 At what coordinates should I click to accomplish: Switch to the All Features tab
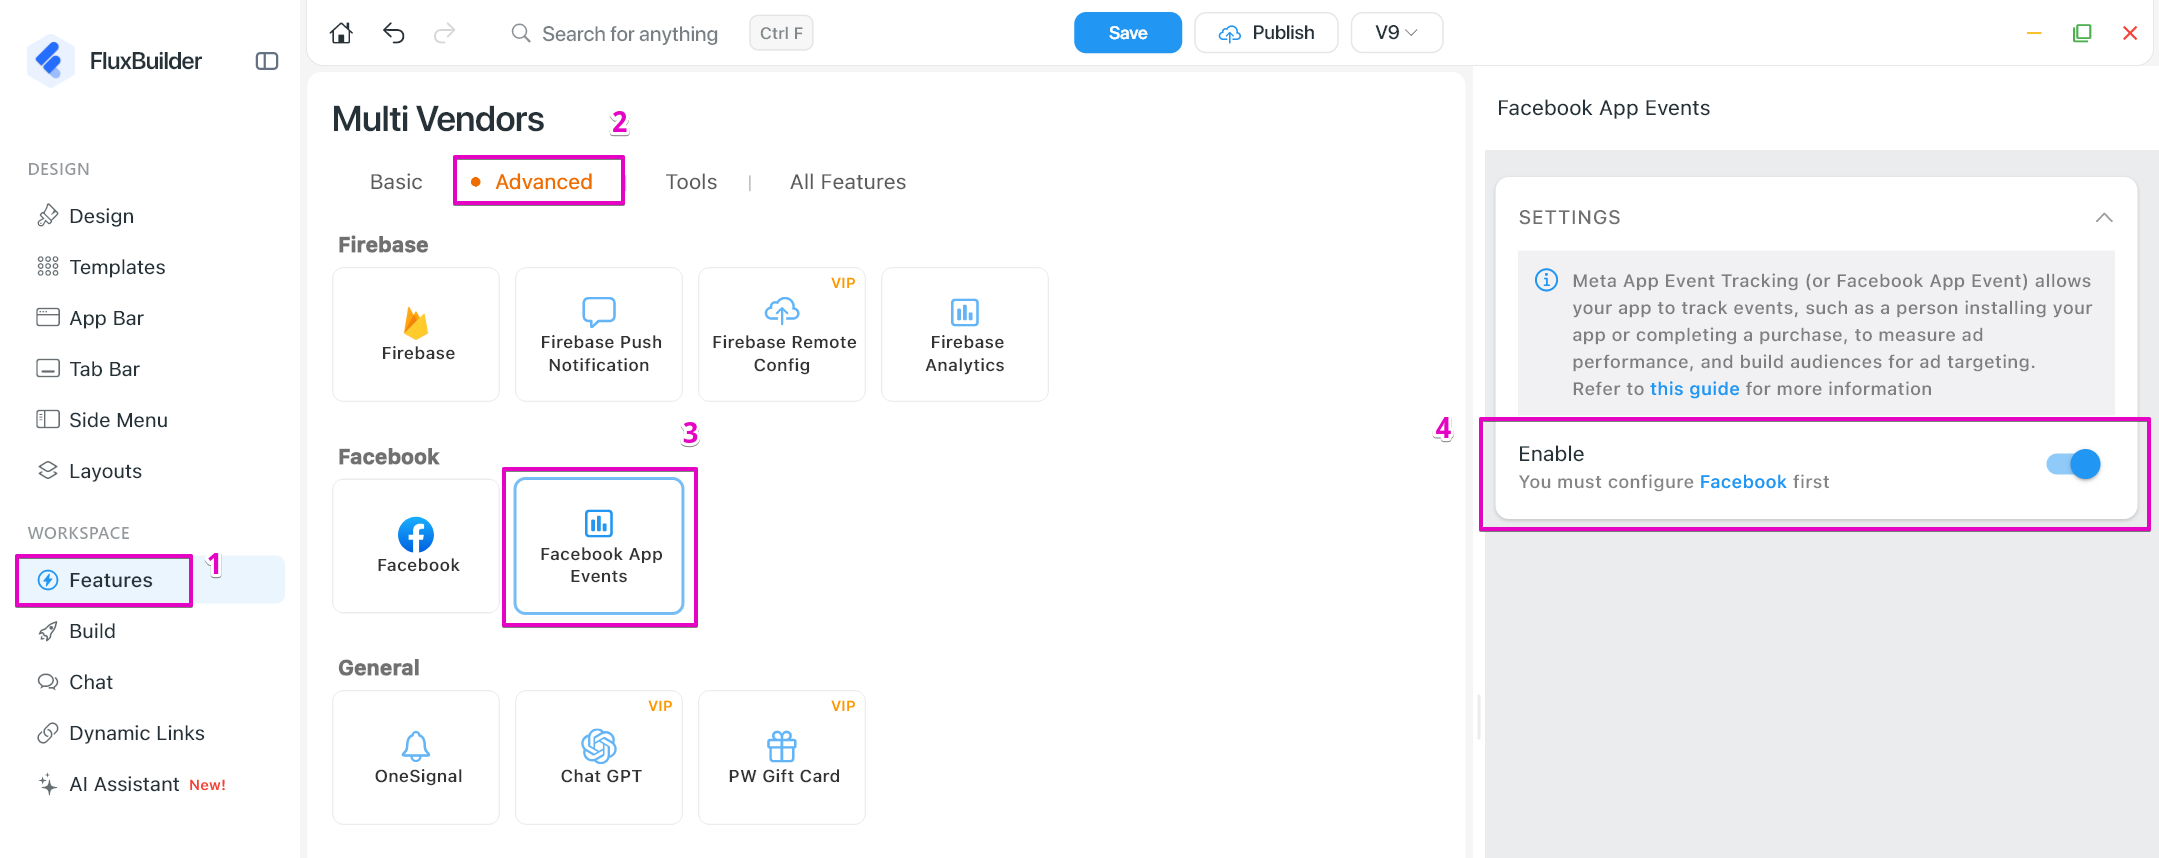(848, 182)
